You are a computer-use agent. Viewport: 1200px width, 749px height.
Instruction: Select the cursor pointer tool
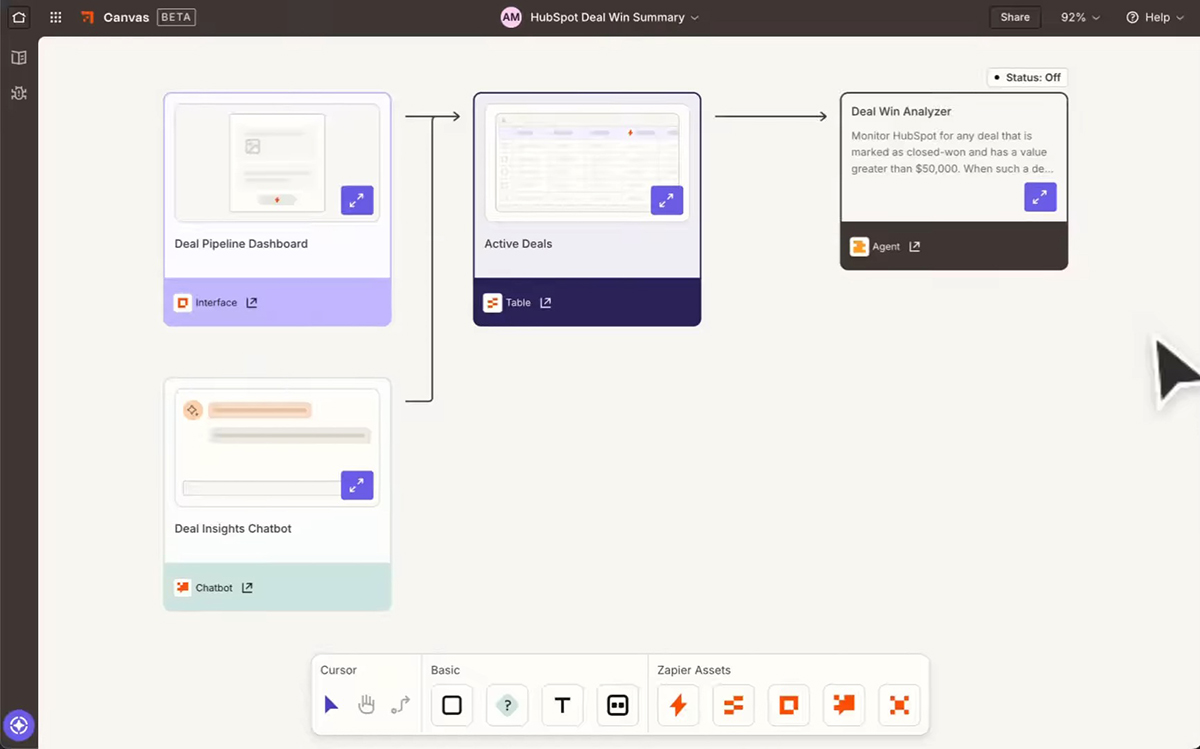tap(333, 704)
